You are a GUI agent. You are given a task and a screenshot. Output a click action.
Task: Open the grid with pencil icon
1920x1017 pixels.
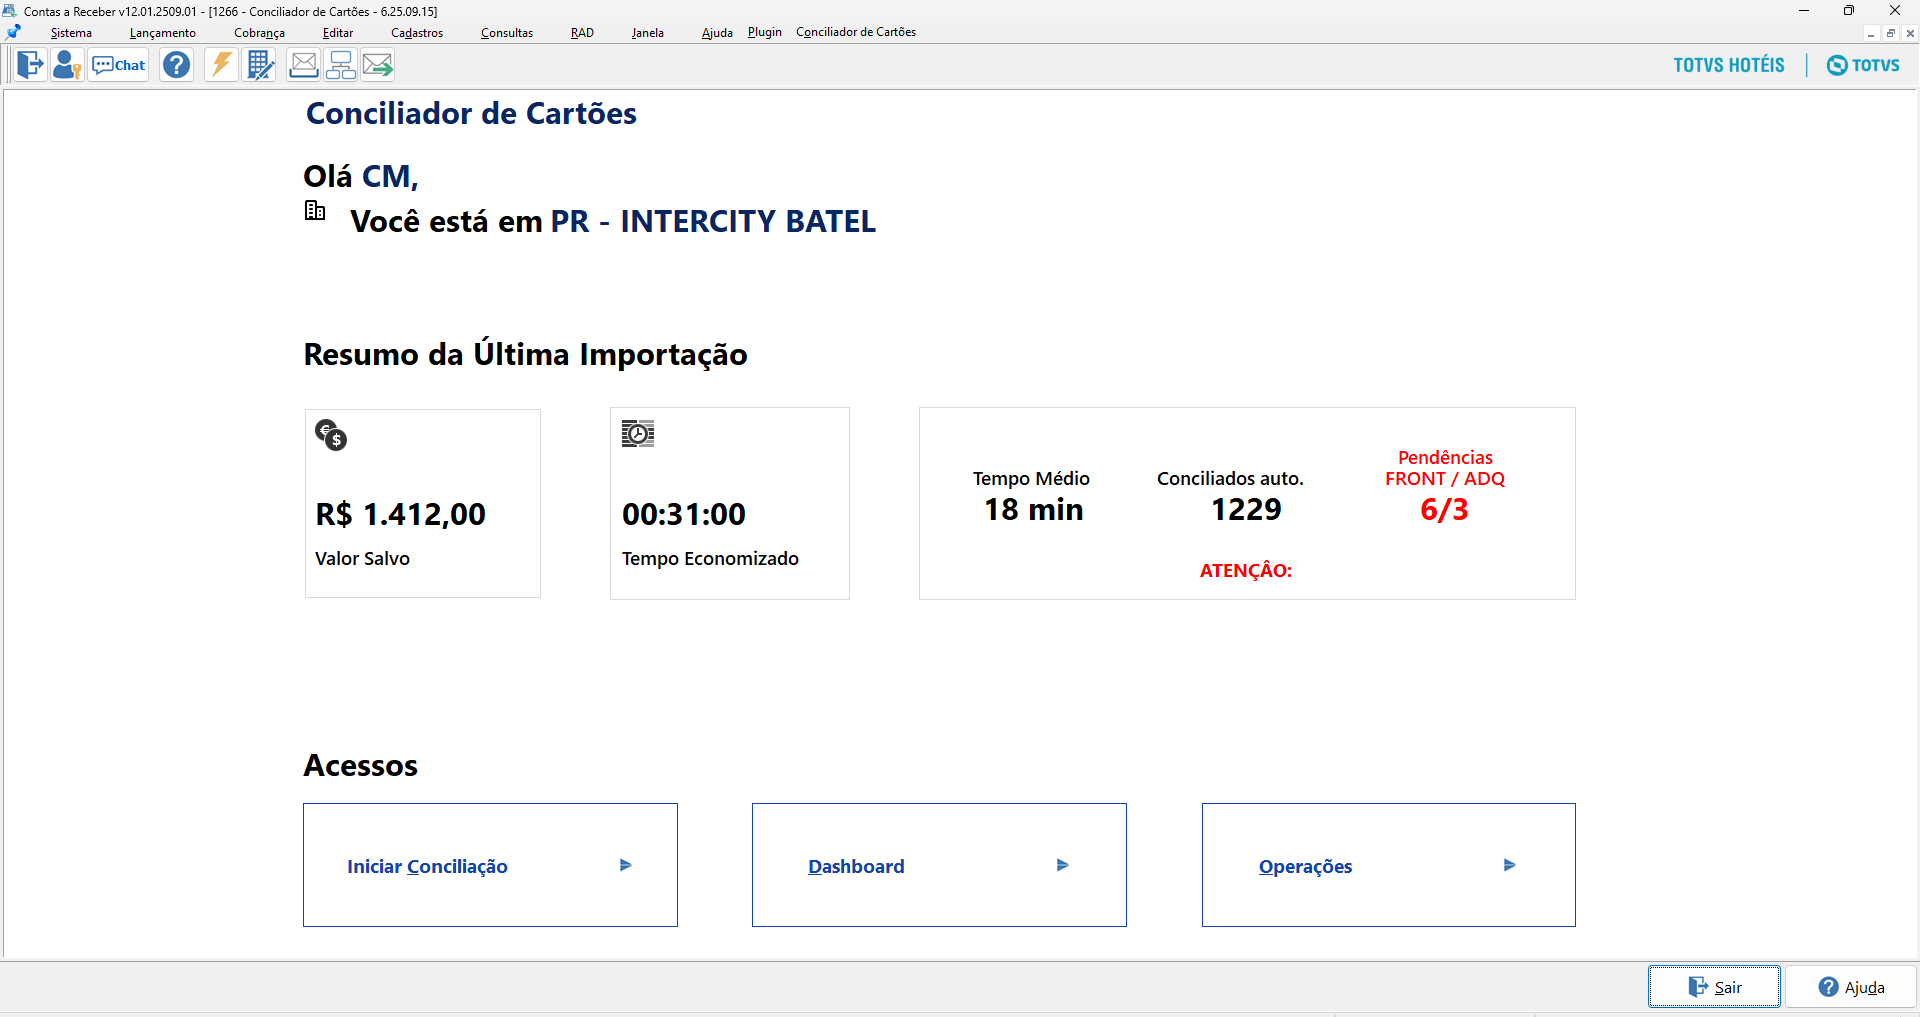(x=260, y=65)
